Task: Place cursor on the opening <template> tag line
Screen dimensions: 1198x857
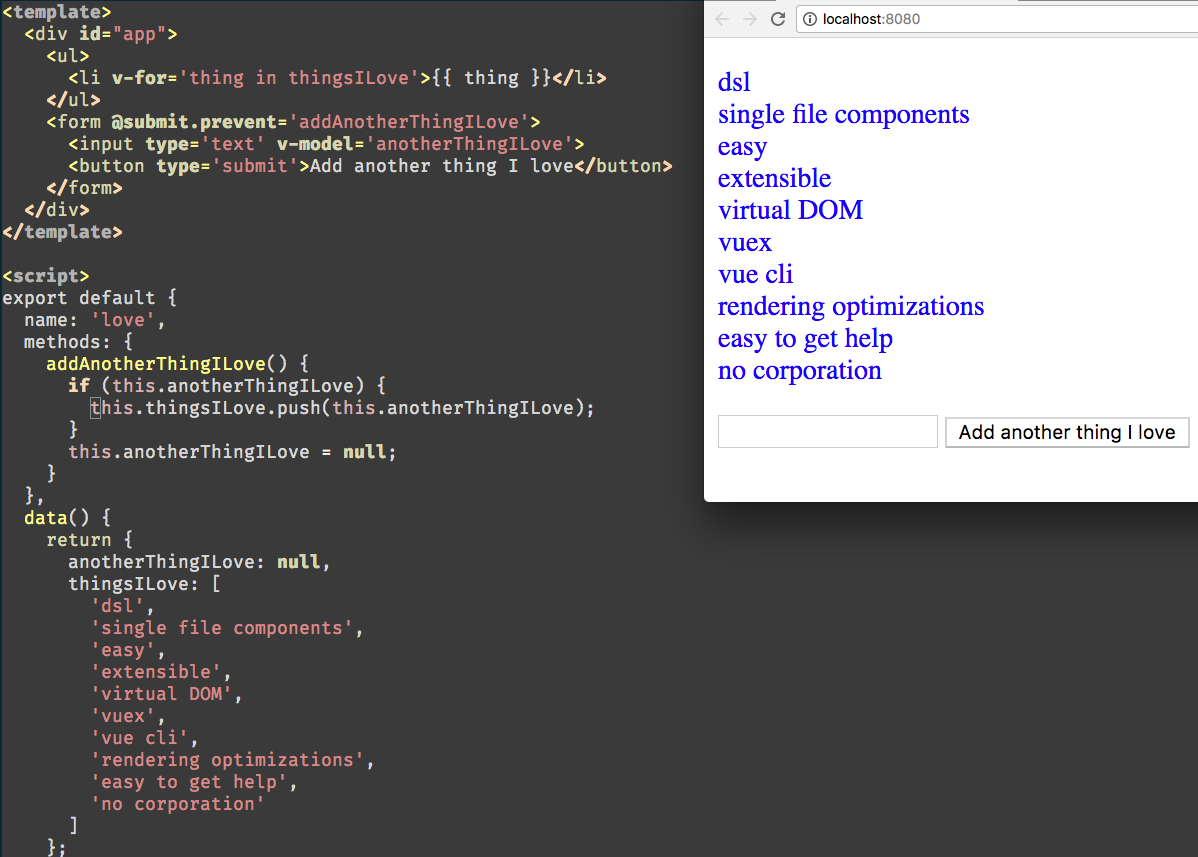Action: point(57,12)
